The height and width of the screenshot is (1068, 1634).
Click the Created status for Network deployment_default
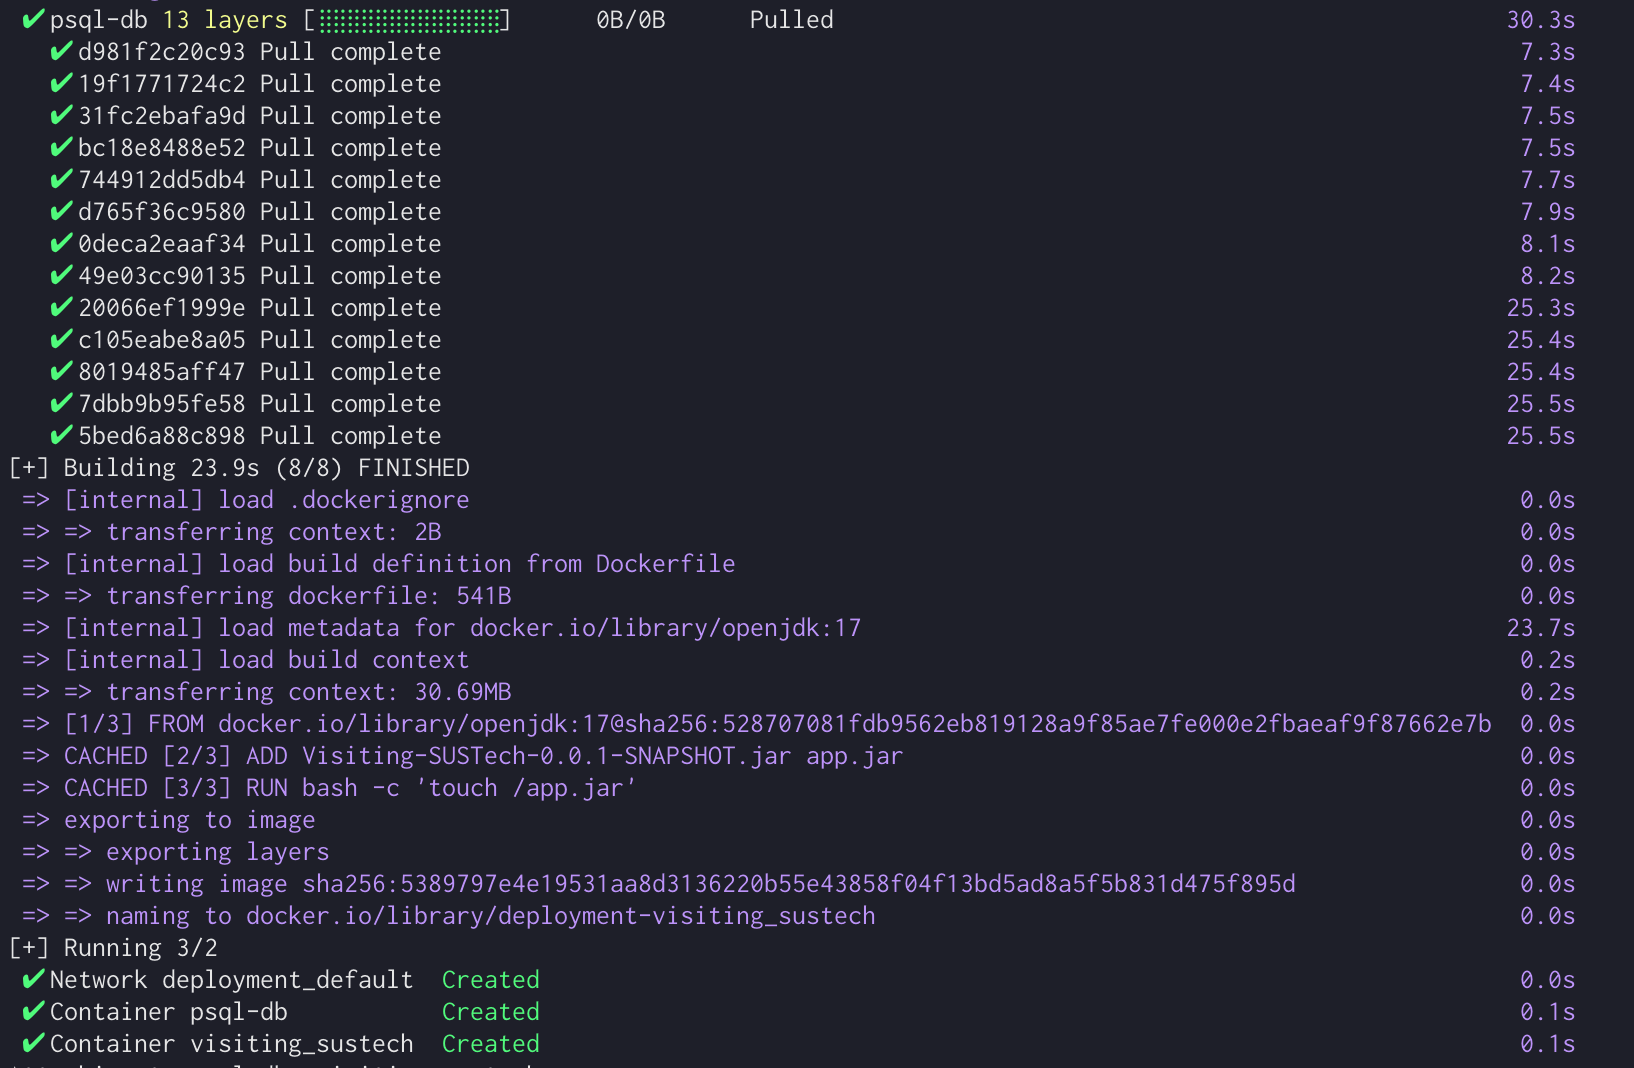tap(490, 980)
